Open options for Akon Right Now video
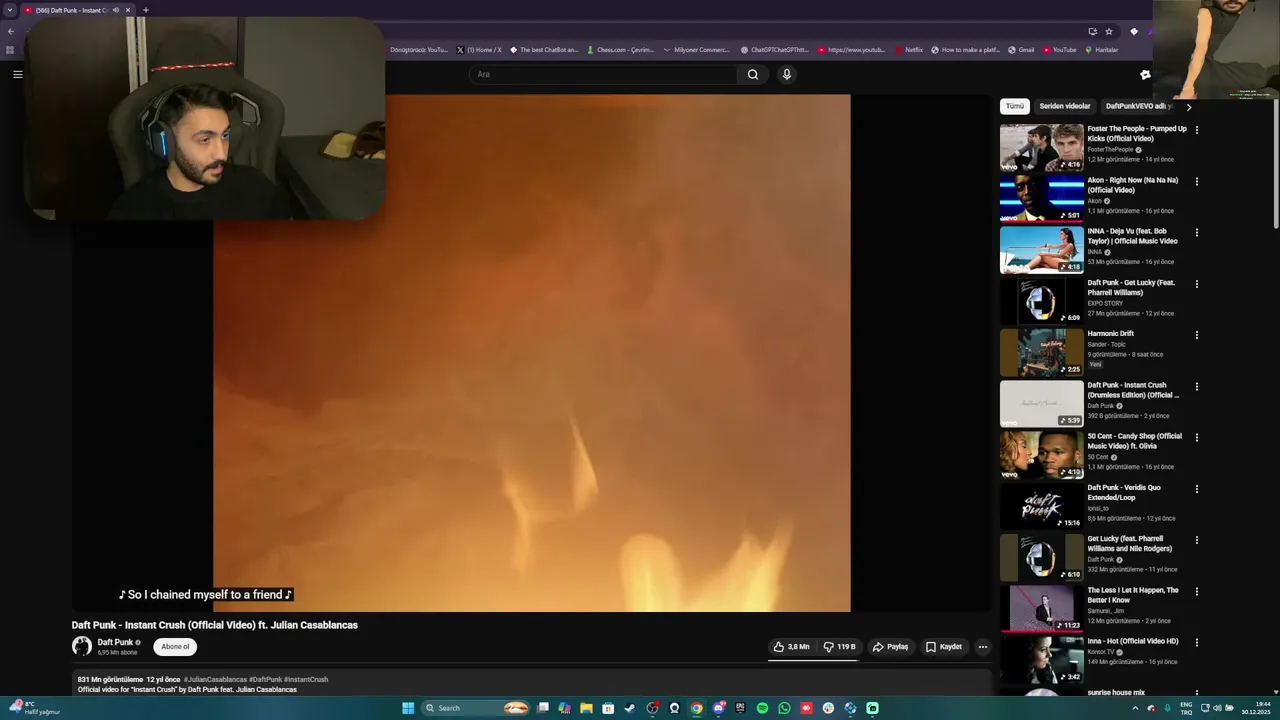The width and height of the screenshot is (1280, 720). click(x=1196, y=181)
